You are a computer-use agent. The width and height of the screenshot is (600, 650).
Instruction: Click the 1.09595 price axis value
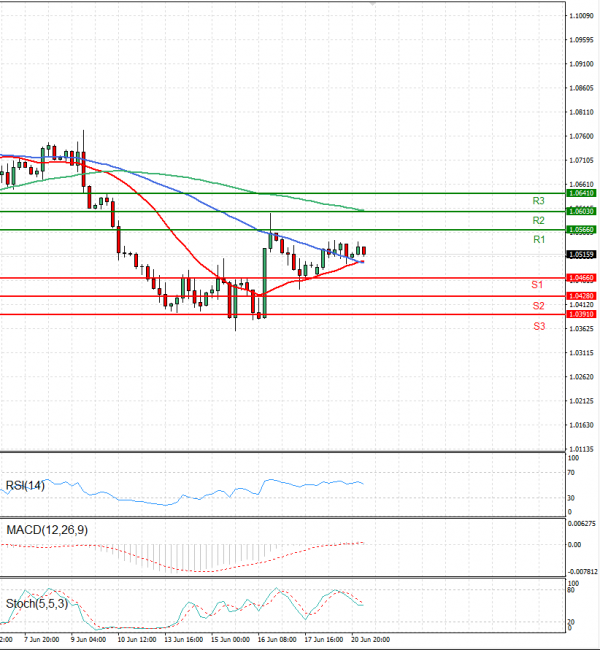(582, 40)
